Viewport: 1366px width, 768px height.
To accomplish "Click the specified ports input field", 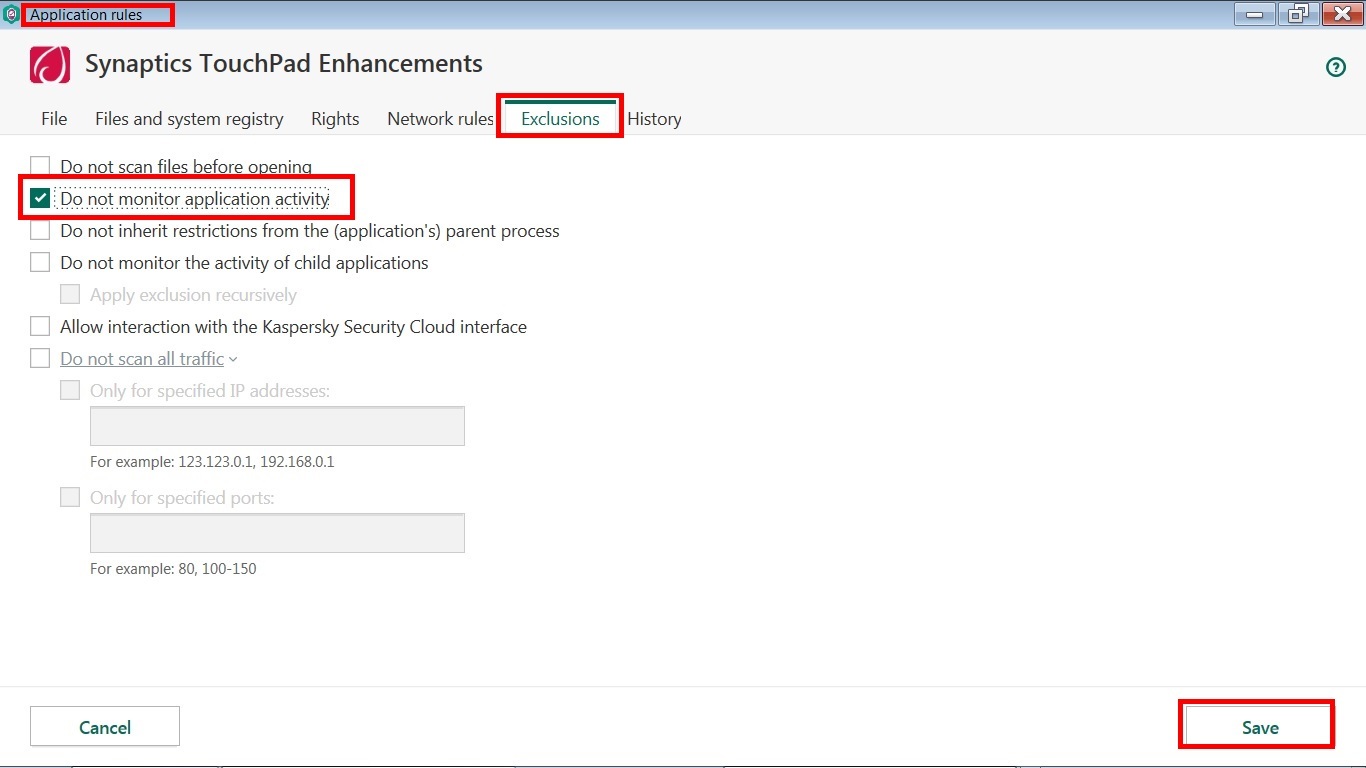I will [277, 533].
